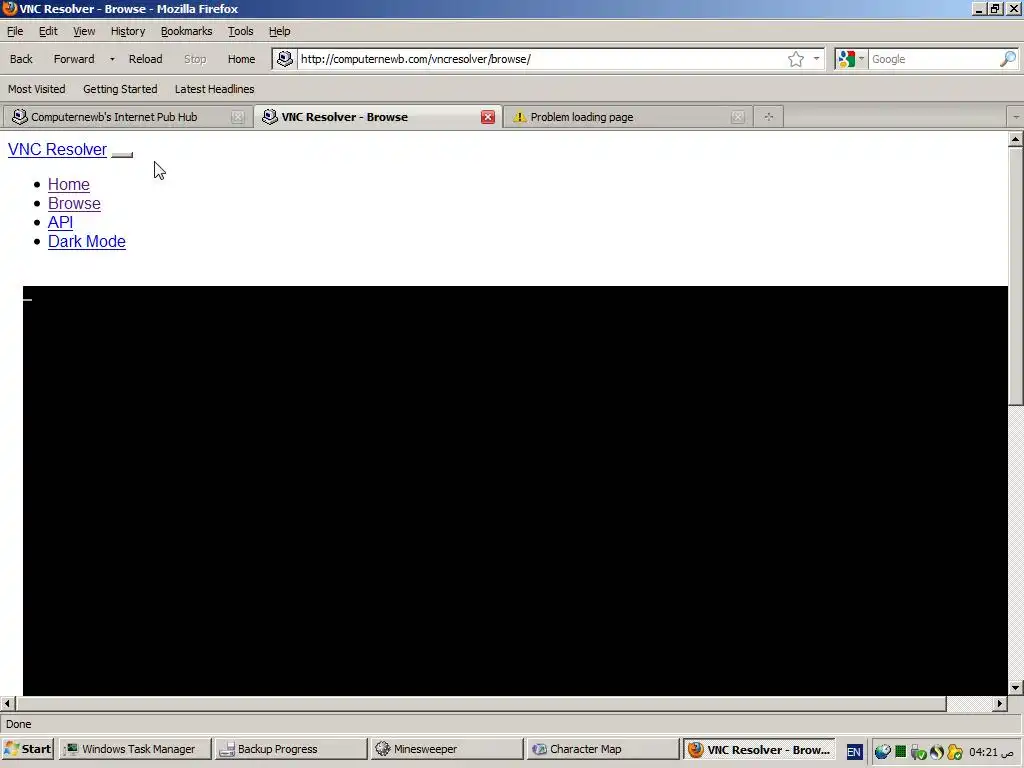Click the Google search engine icon
This screenshot has width=1024, height=768.
coord(846,59)
